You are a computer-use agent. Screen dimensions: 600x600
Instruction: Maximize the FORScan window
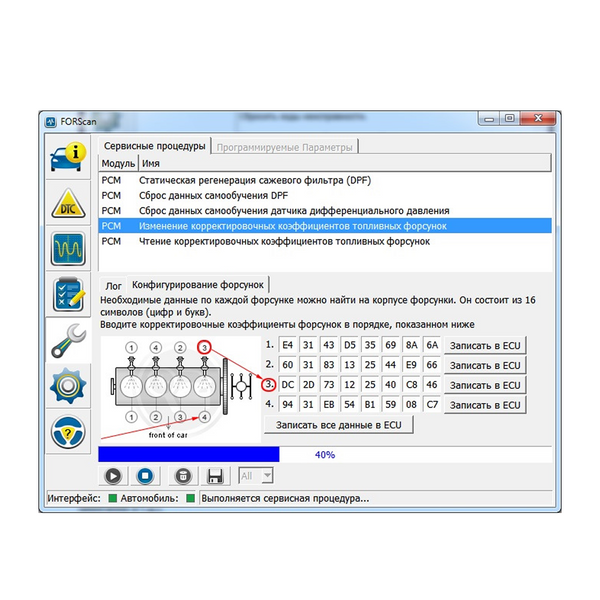click(x=509, y=119)
